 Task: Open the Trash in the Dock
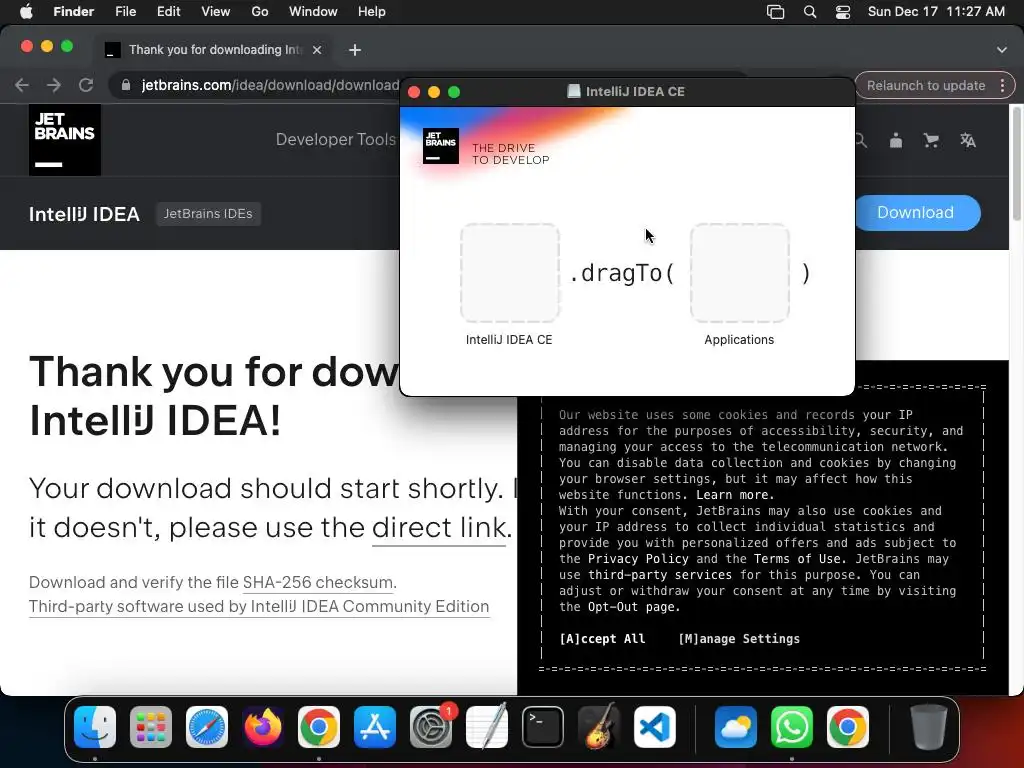coord(928,727)
